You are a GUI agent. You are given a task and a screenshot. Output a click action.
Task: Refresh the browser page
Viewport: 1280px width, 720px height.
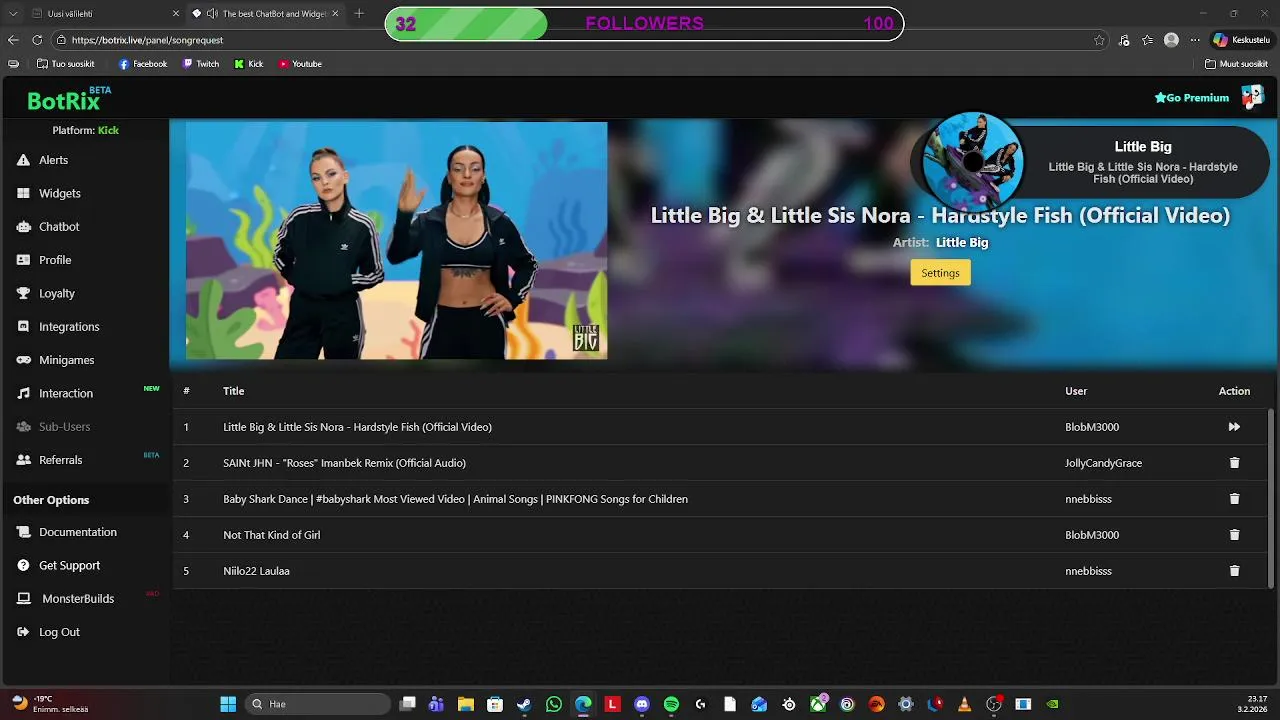pyautogui.click(x=37, y=40)
